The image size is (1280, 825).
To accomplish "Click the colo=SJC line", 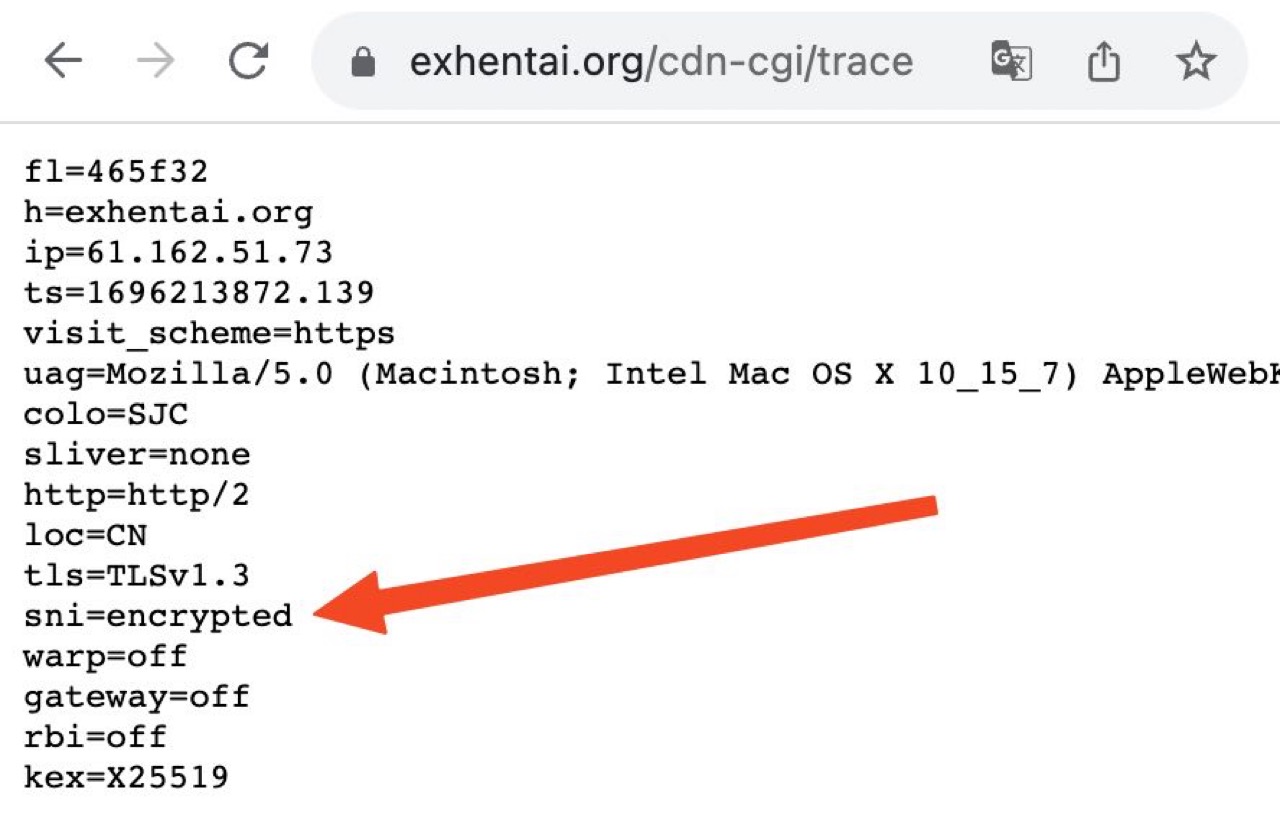I will click(106, 414).
